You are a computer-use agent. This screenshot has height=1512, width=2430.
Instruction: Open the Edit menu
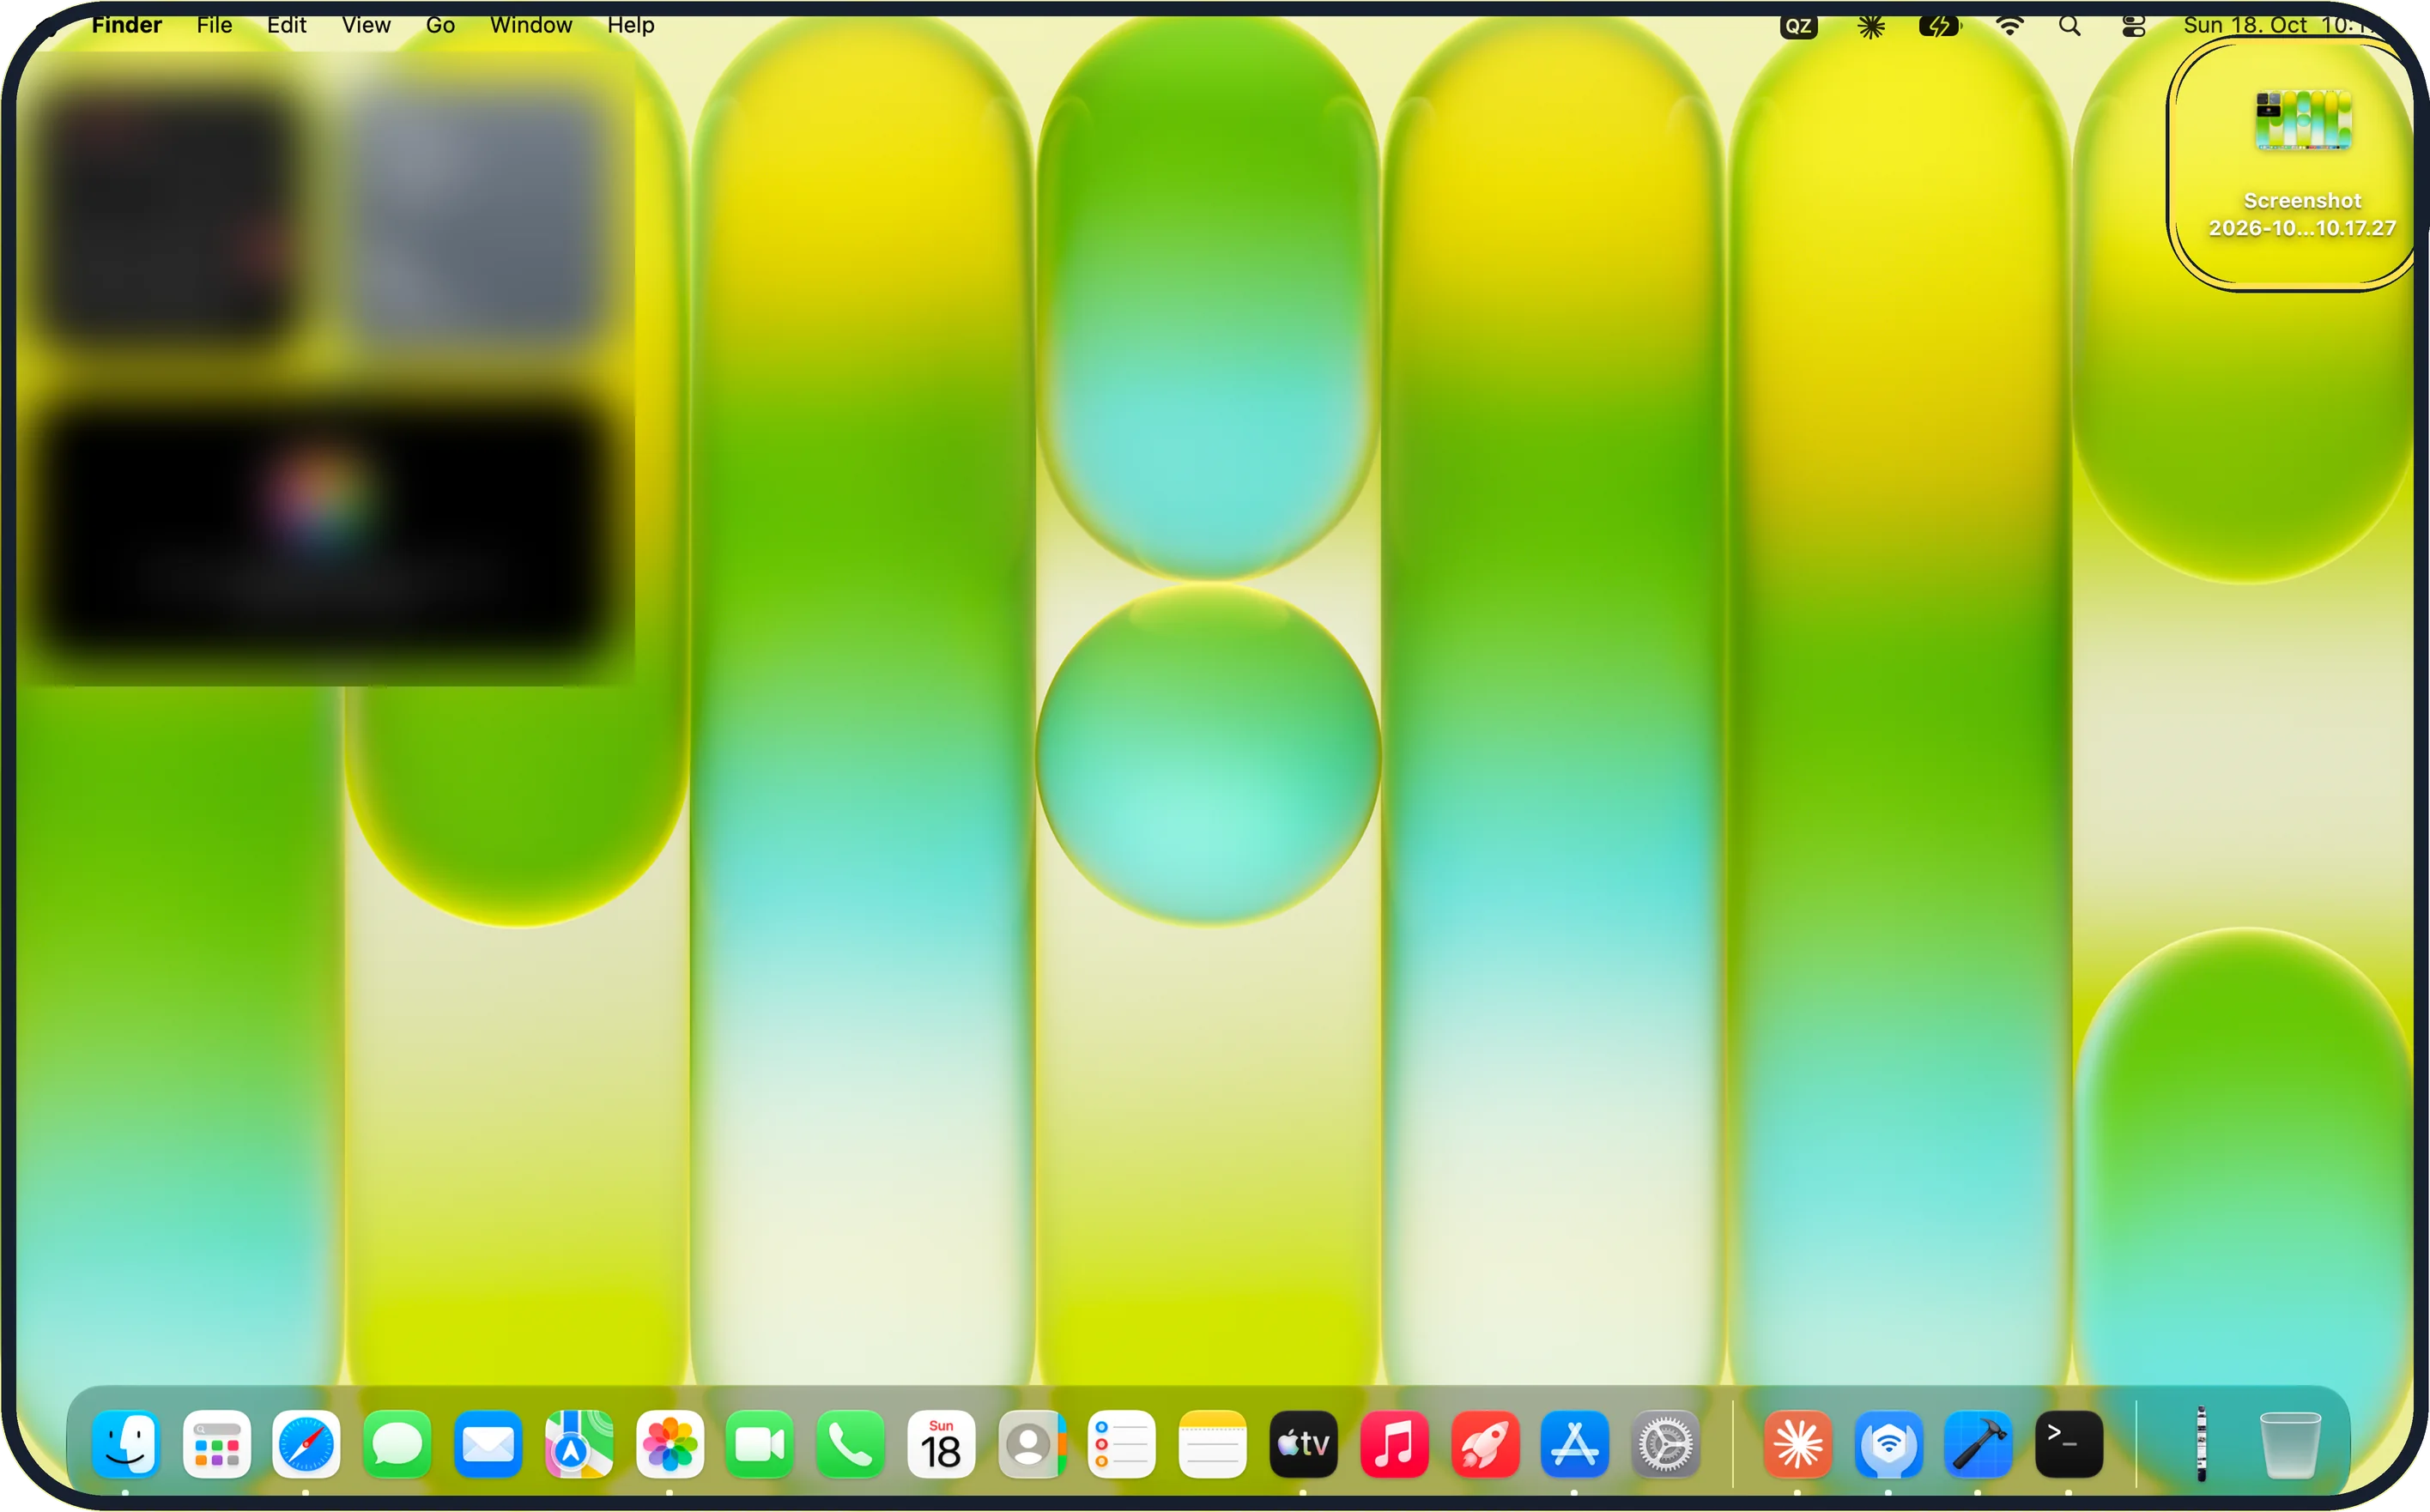tap(286, 25)
